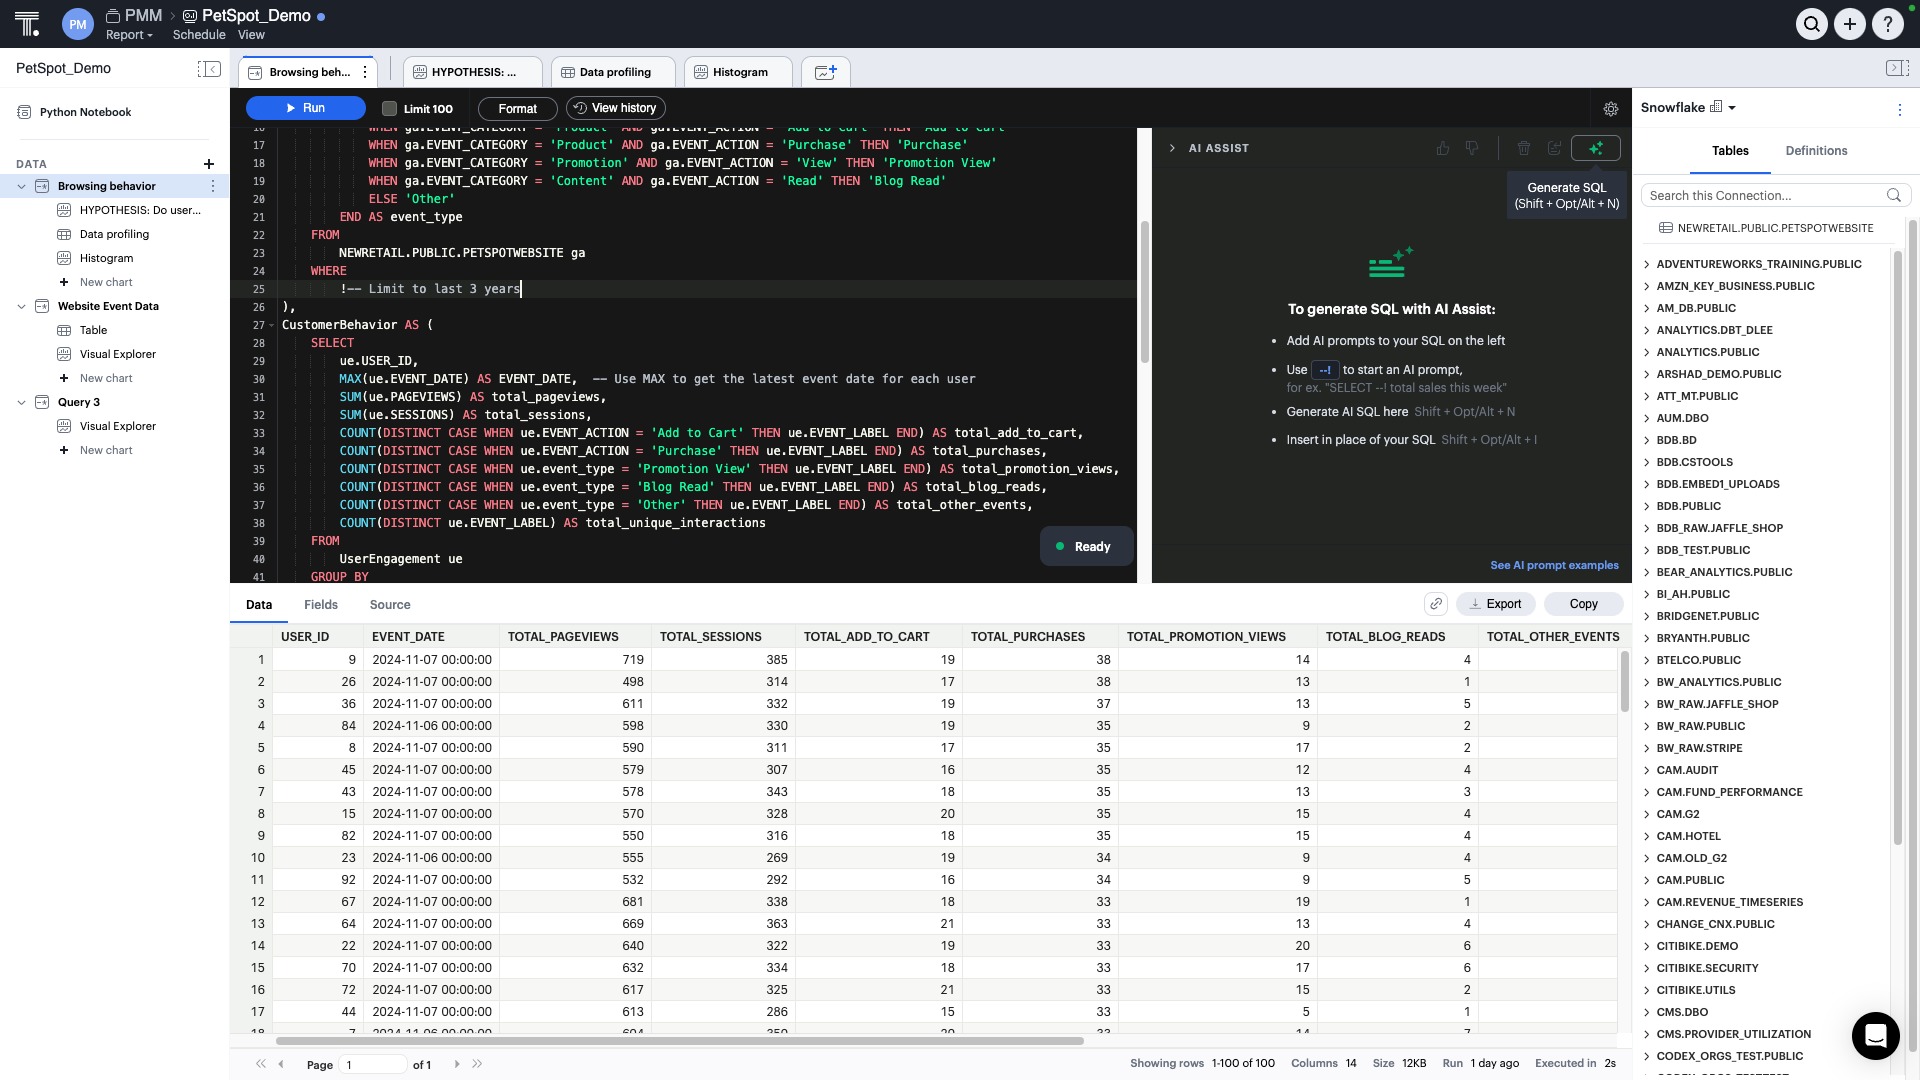Toggle the Limit 100 checkbox
This screenshot has height=1080, width=1920.
click(x=390, y=109)
